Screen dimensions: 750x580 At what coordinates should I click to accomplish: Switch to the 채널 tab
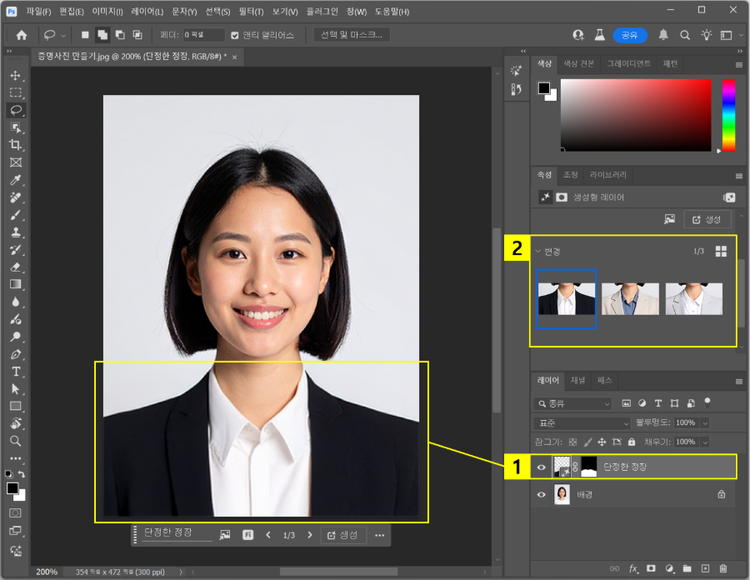coord(578,381)
